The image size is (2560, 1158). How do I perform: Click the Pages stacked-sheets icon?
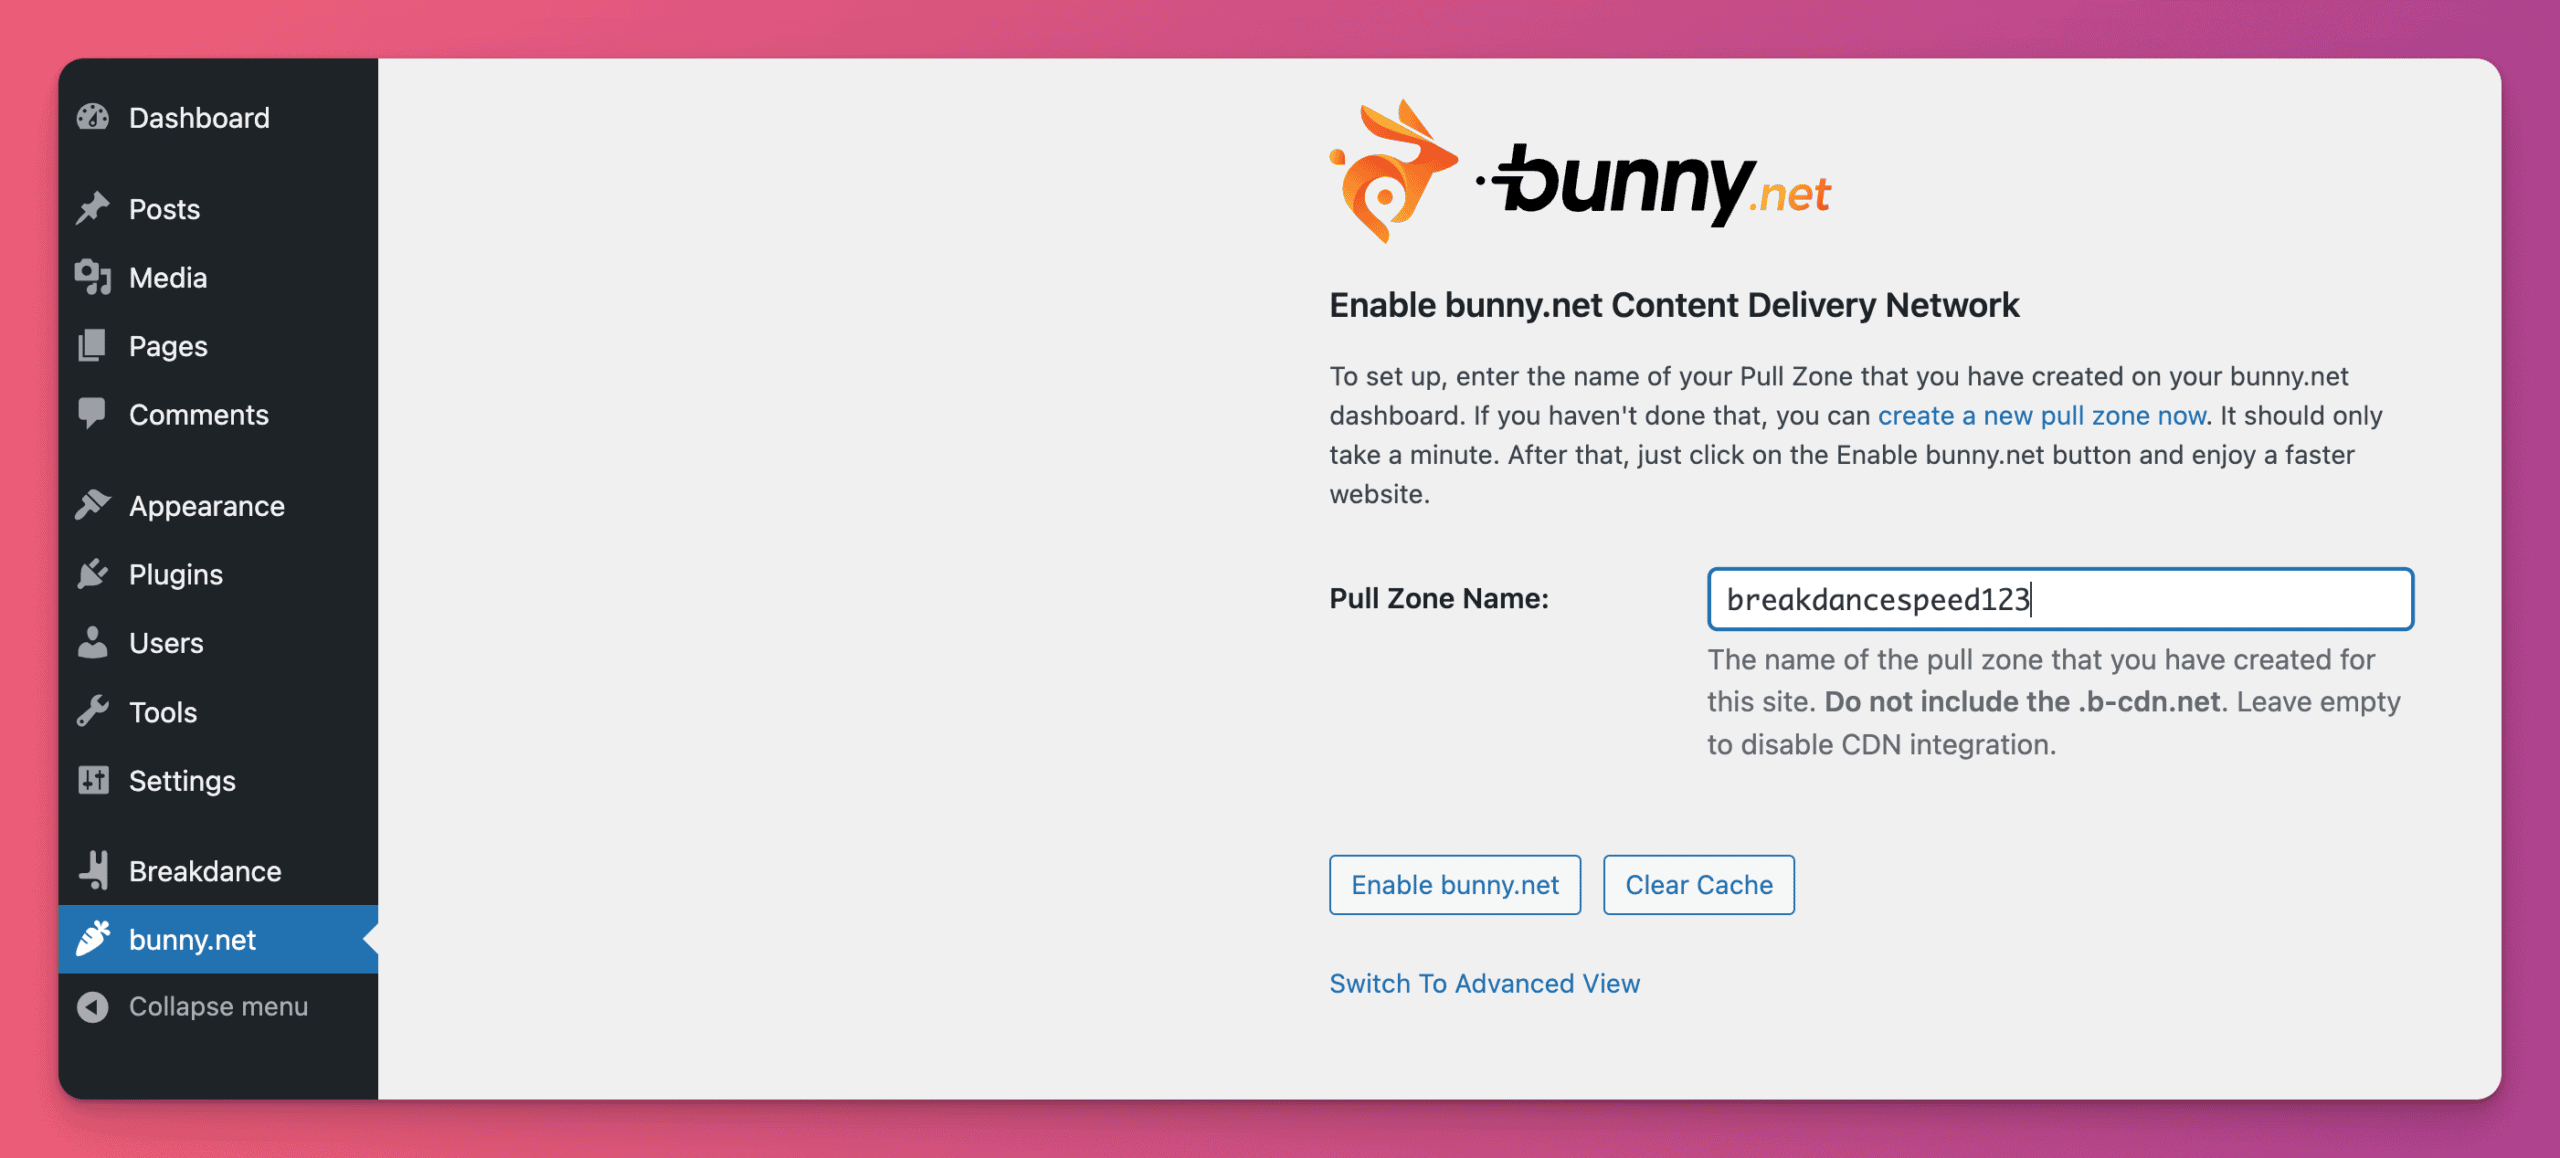(x=92, y=346)
